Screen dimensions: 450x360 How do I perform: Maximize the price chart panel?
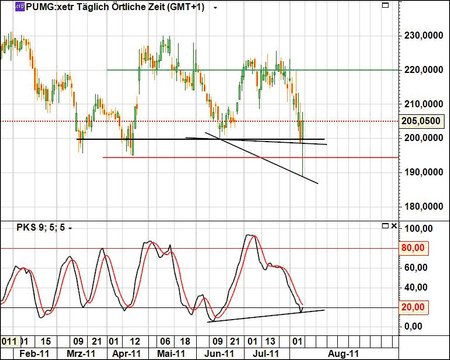[x=385, y=5]
